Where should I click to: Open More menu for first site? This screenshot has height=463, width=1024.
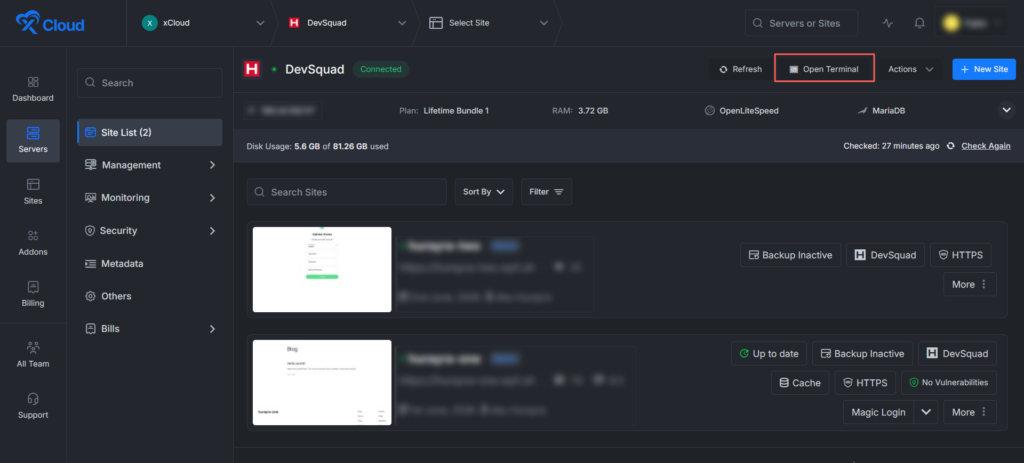coord(970,284)
